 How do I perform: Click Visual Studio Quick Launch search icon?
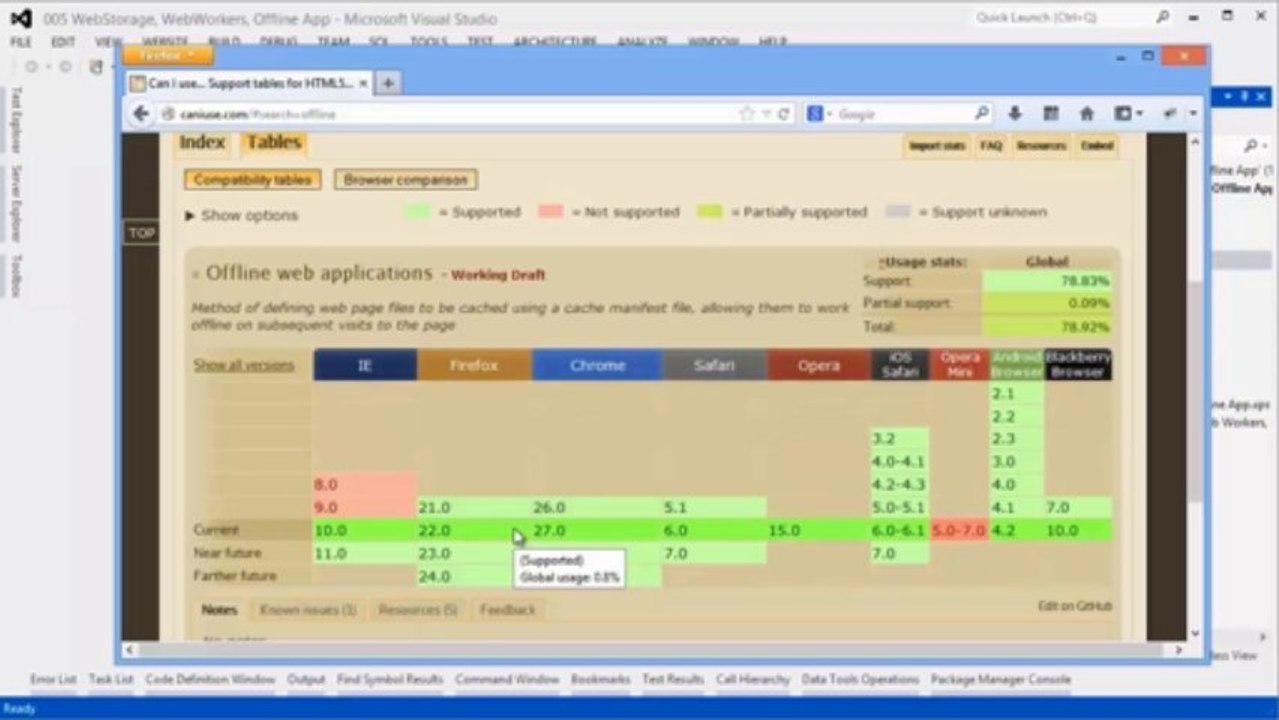1162,17
